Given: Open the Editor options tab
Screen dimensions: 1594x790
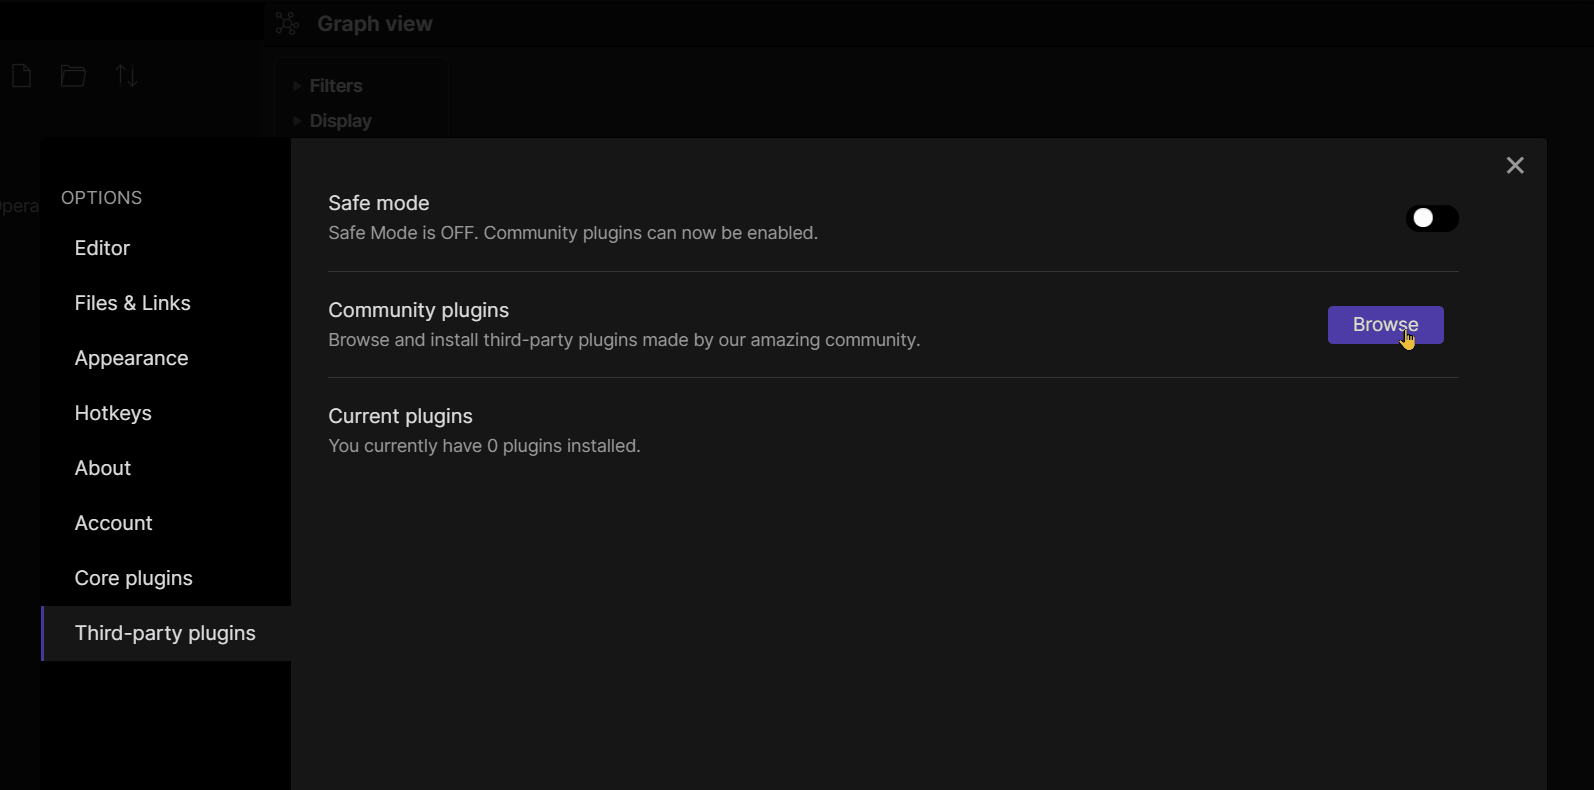Looking at the screenshot, I should (x=102, y=248).
